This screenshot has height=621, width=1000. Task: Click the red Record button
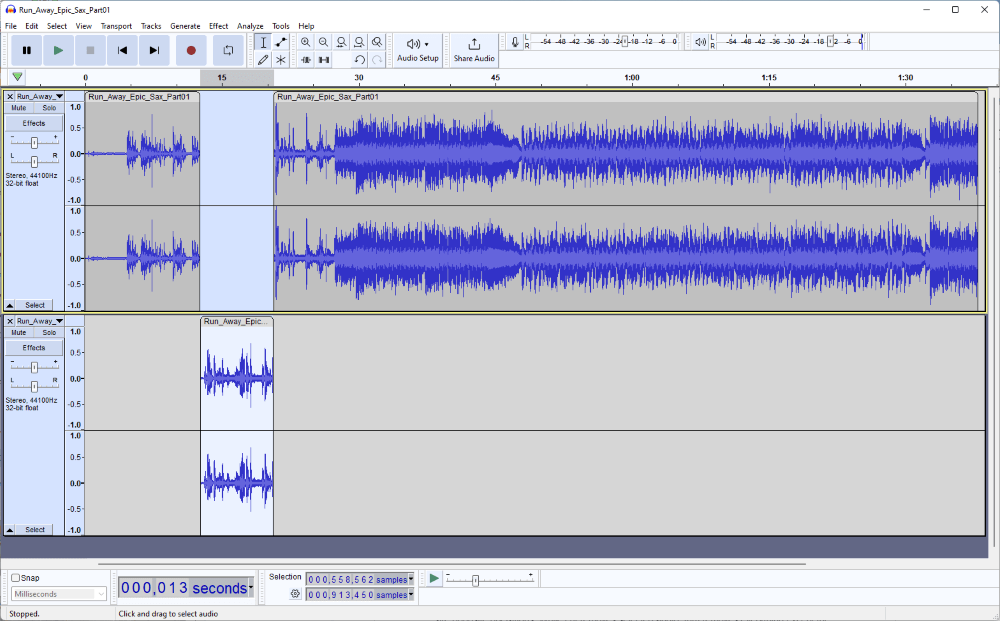coord(191,50)
